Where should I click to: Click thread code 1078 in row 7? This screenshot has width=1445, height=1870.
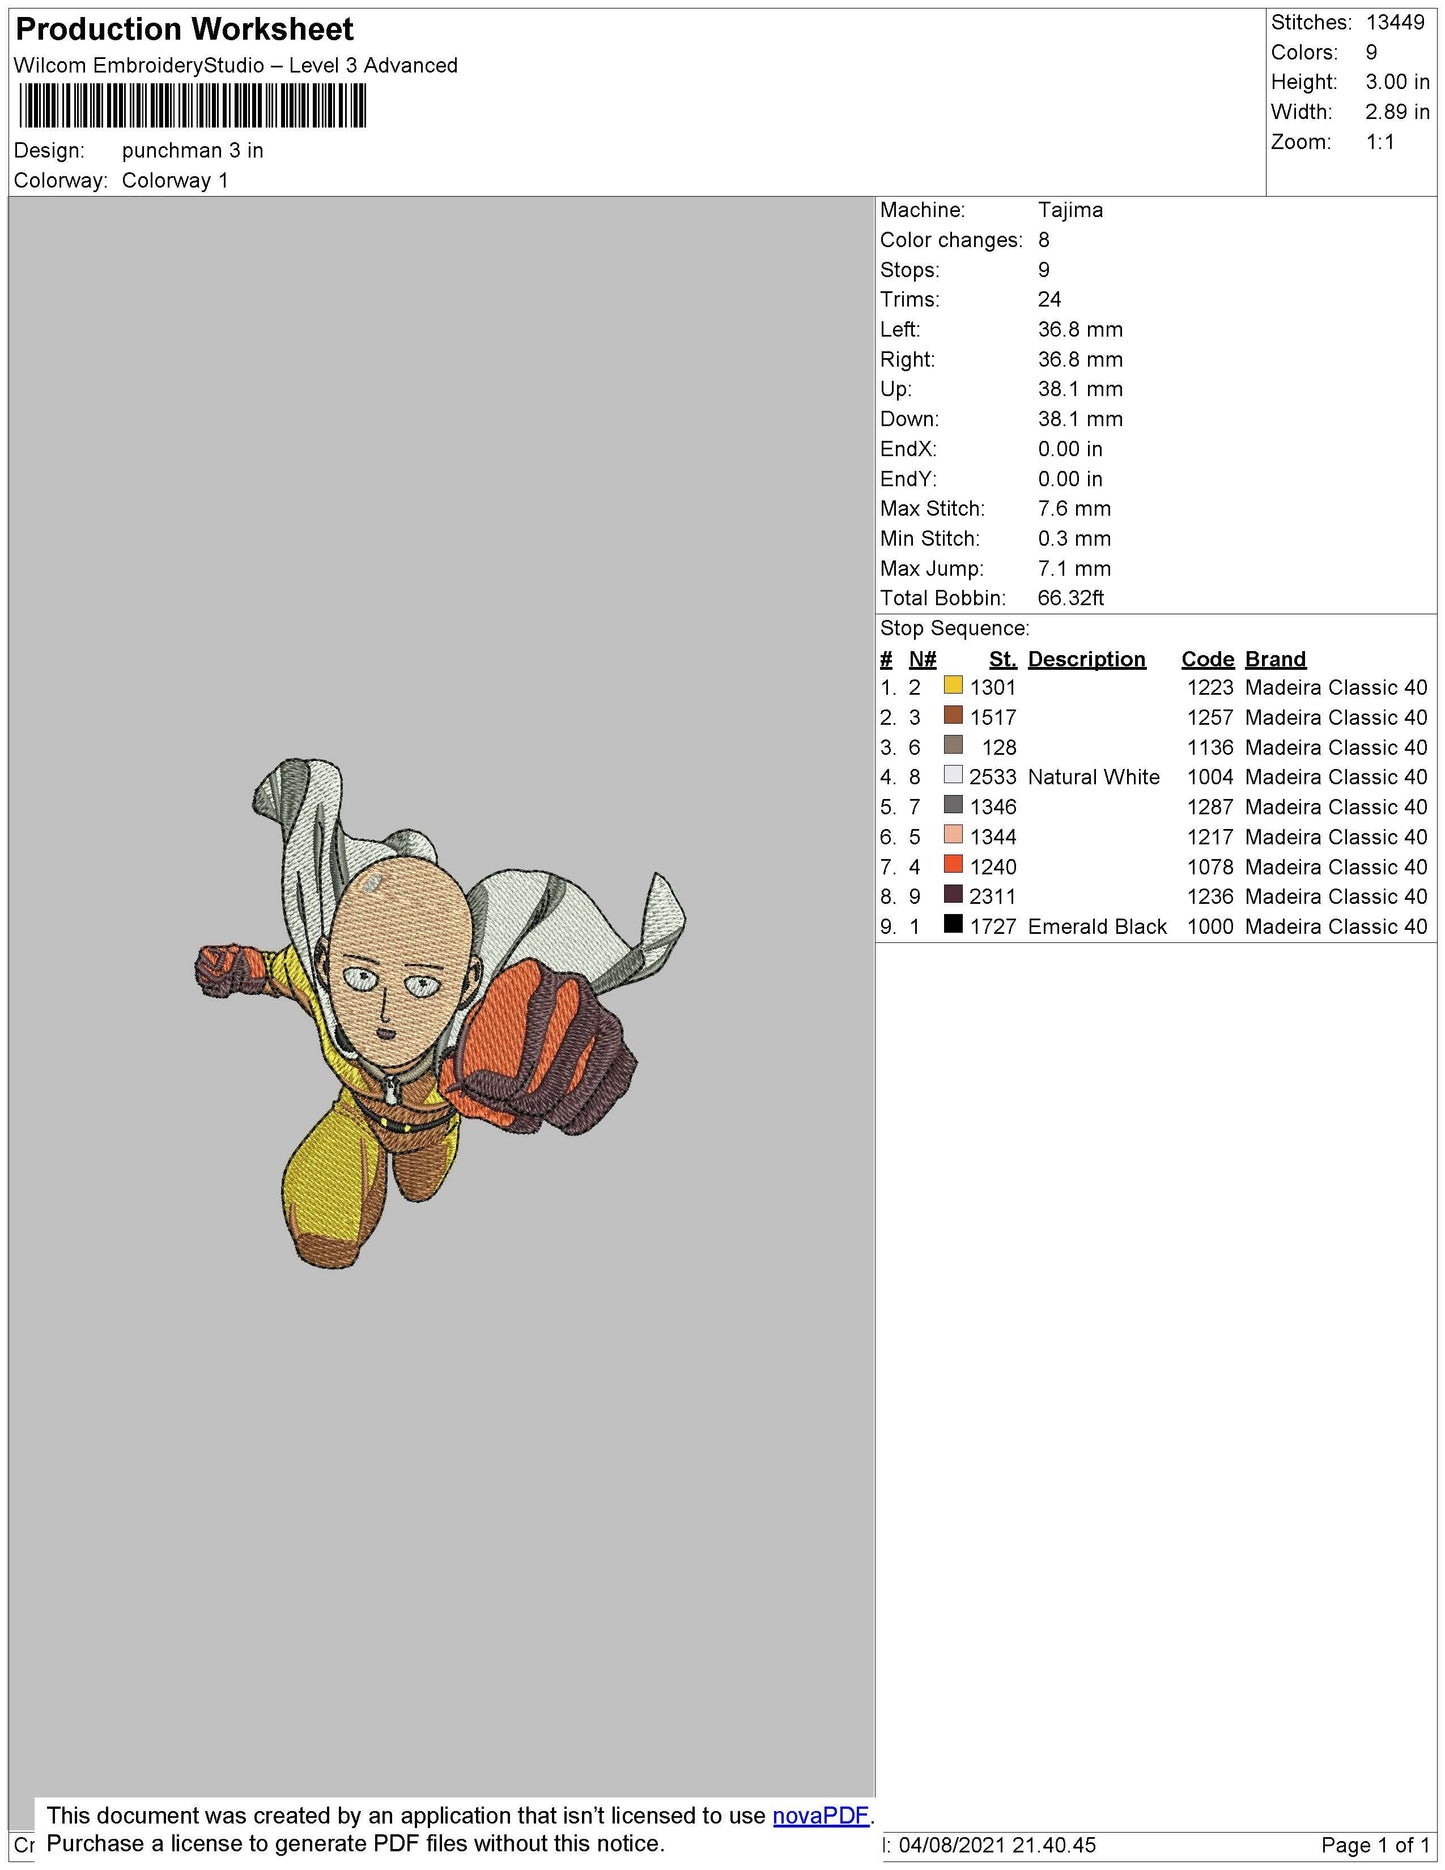tap(1210, 868)
